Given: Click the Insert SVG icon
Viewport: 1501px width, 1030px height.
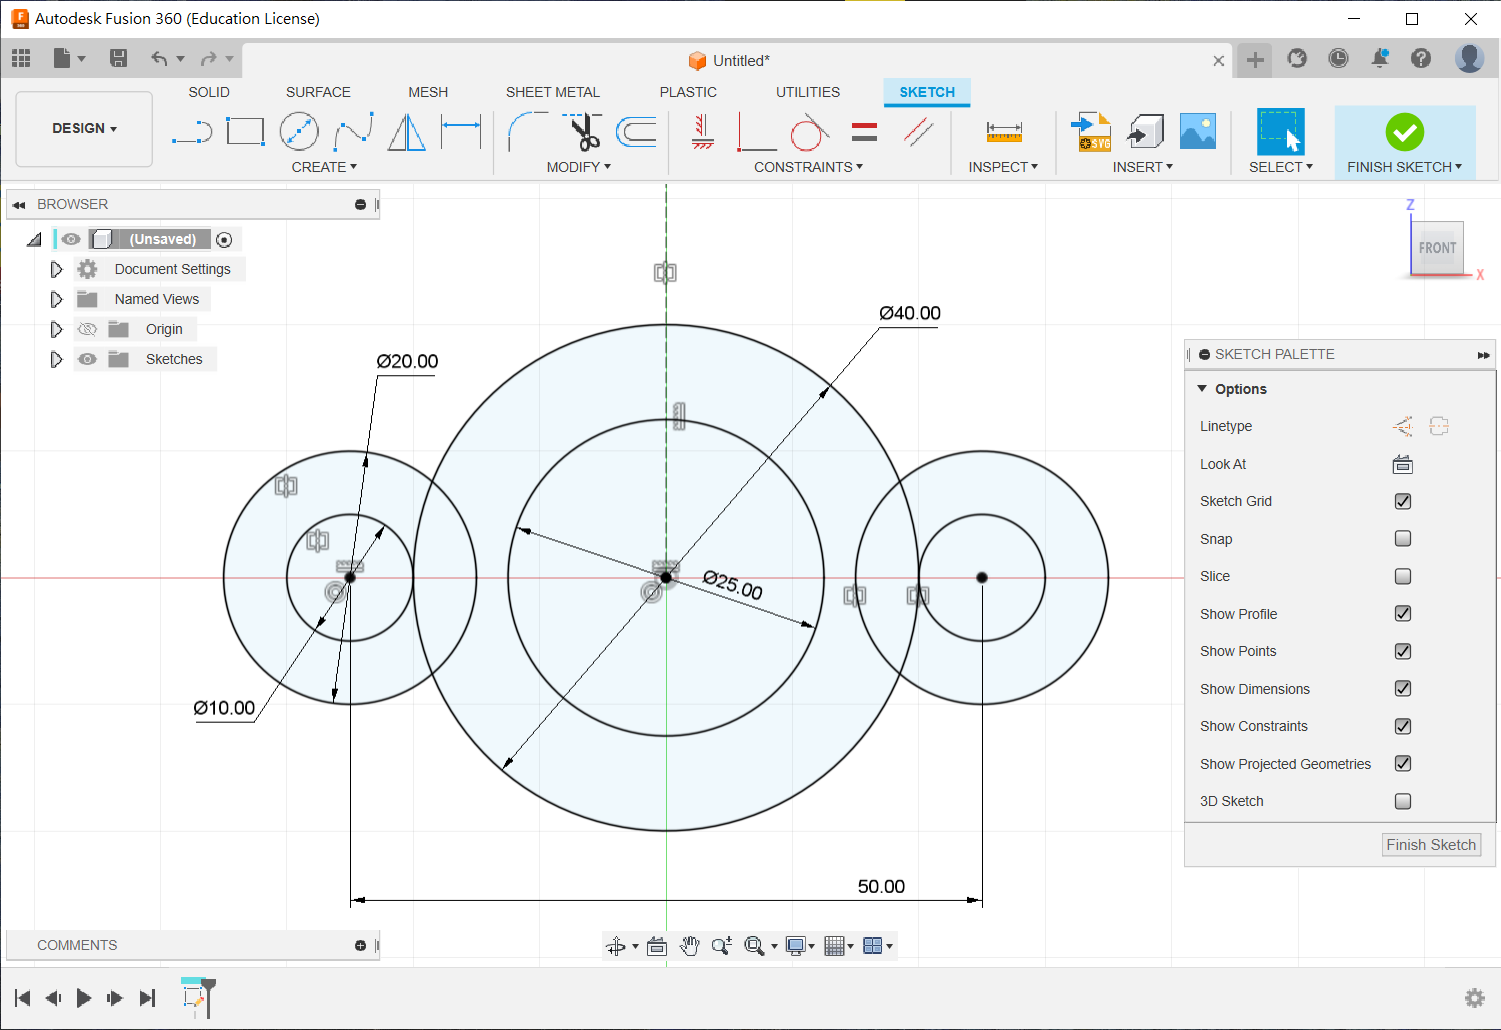Looking at the screenshot, I should tap(1091, 132).
